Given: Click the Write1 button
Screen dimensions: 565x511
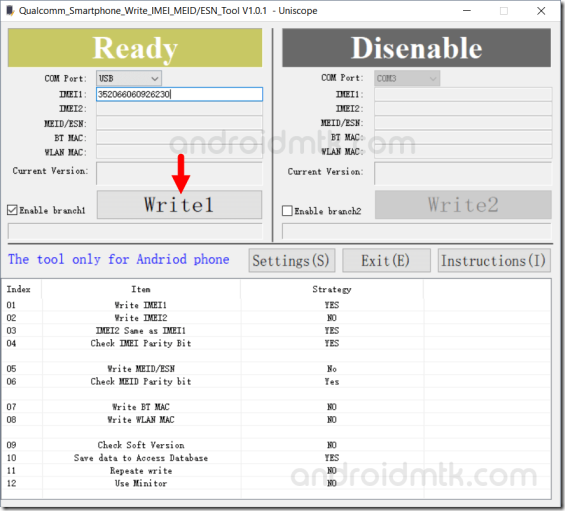Looking at the screenshot, I should 179,205.
